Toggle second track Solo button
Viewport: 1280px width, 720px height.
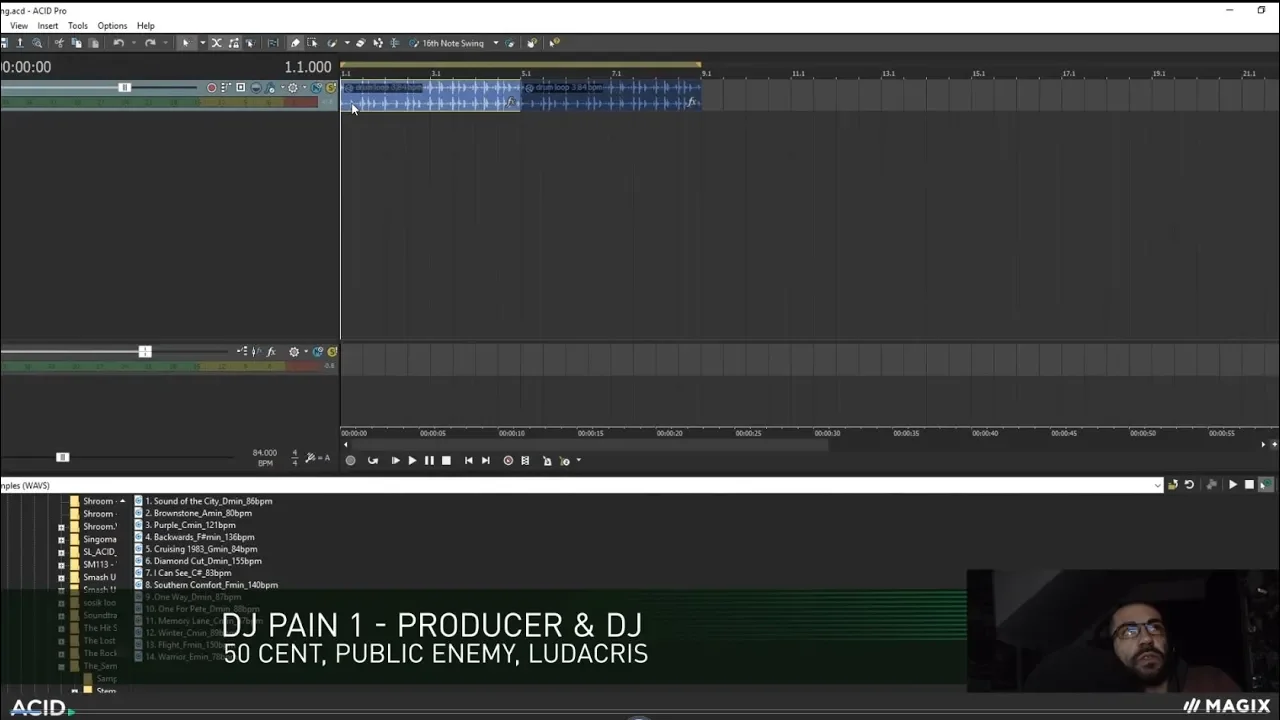point(332,351)
